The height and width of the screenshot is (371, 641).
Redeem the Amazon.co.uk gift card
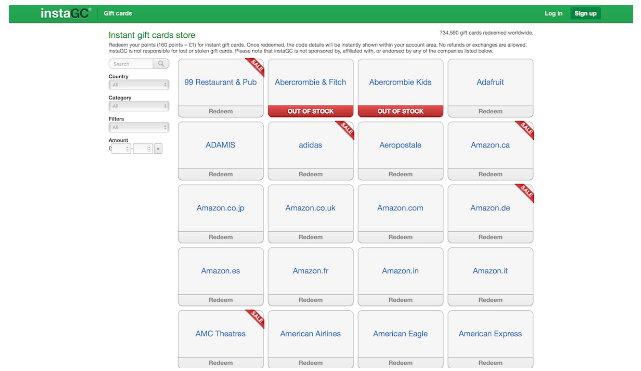click(x=311, y=237)
